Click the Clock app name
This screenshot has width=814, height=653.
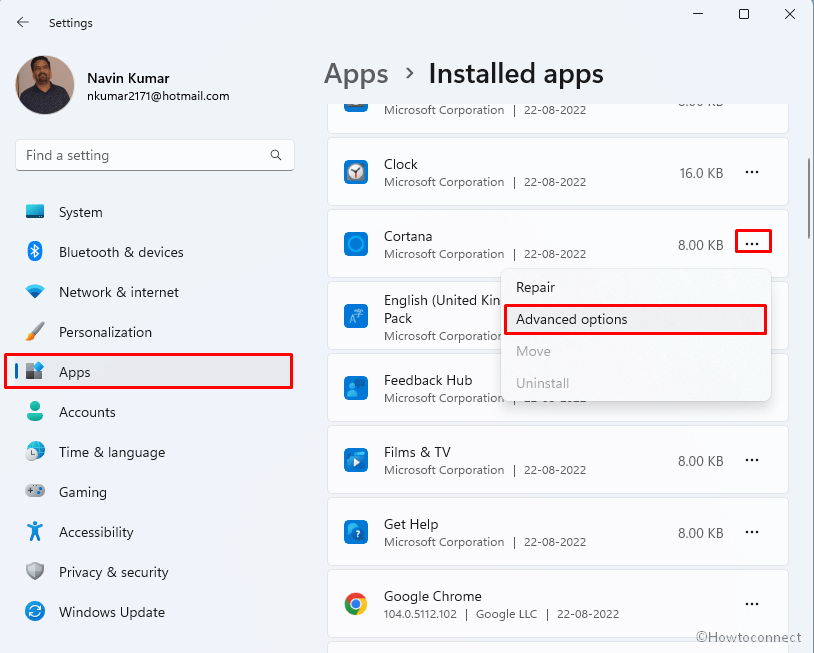pyautogui.click(x=401, y=164)
